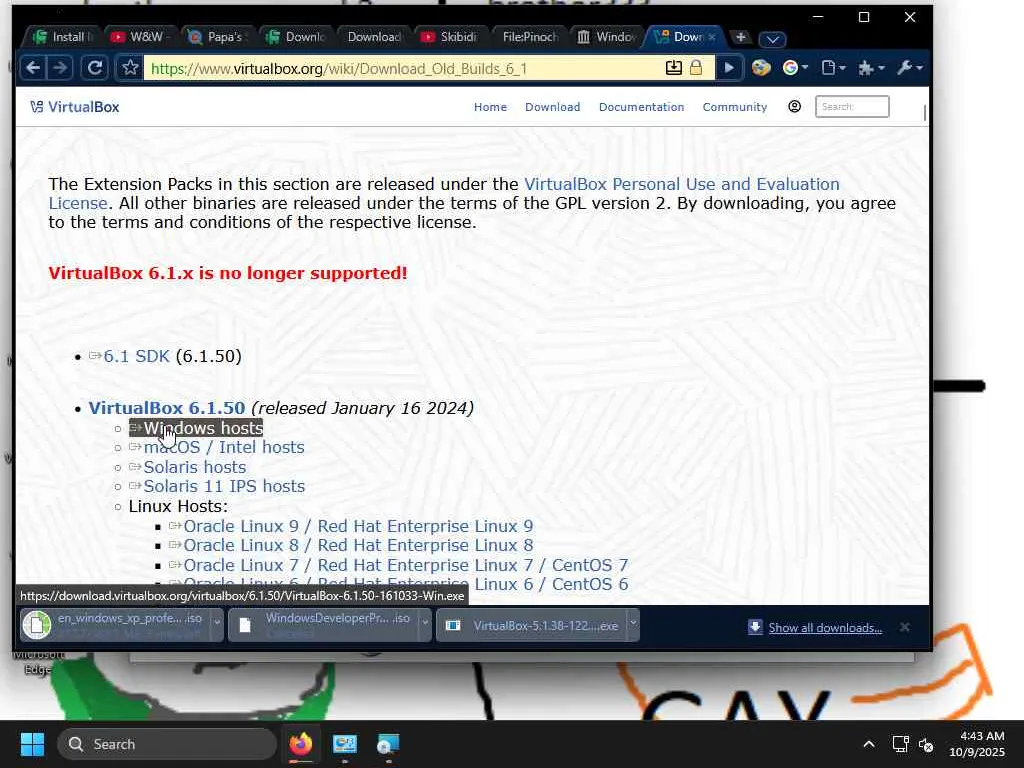Click Show all downloads link
The width and height of the screenshot is (1024, 768).
[825, 628]
